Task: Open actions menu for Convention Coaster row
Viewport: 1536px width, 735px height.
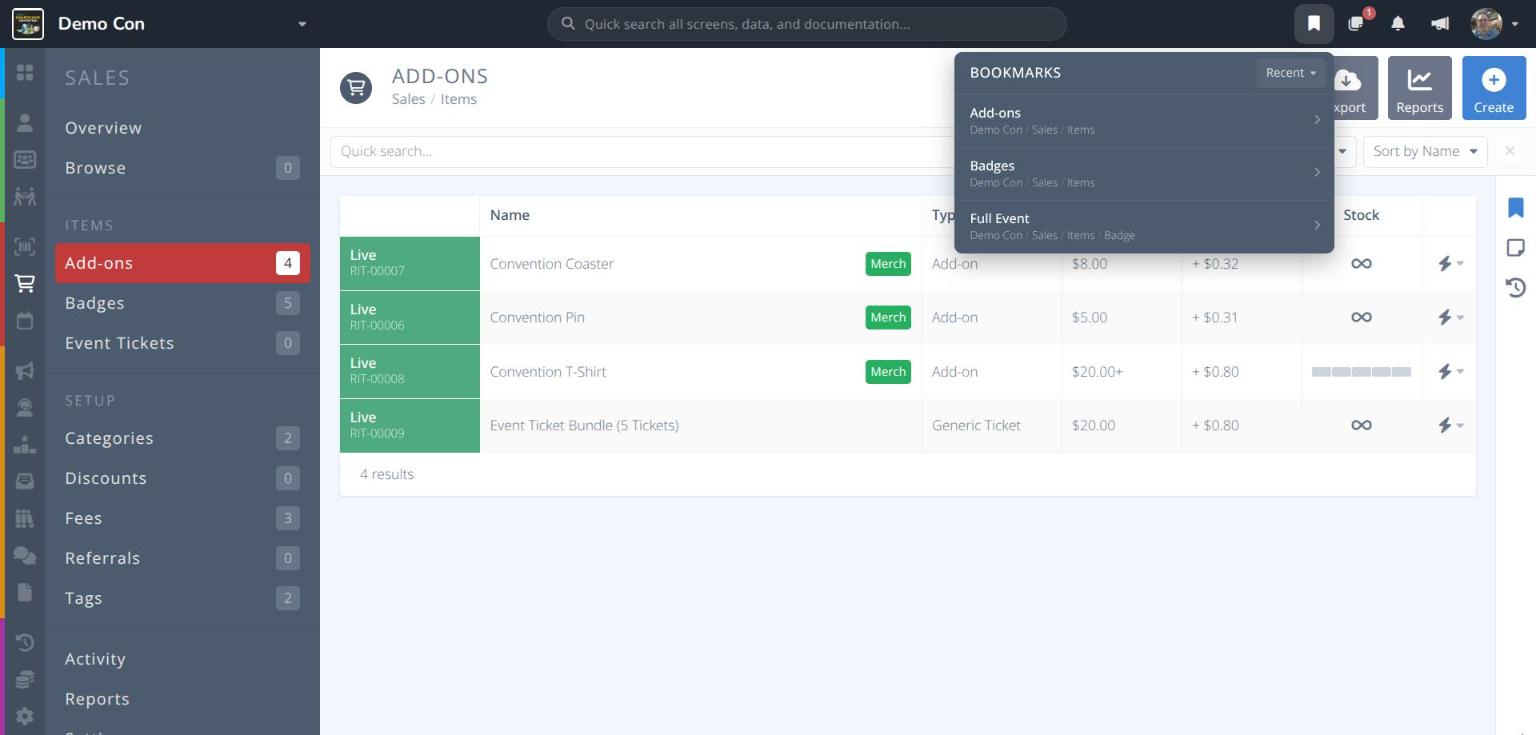Action: point(1450,264)
